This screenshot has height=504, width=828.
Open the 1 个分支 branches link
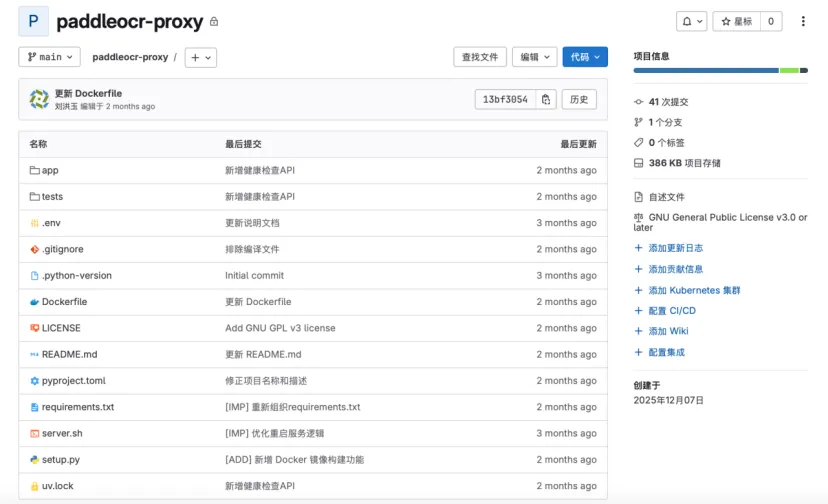click(665, 123)
